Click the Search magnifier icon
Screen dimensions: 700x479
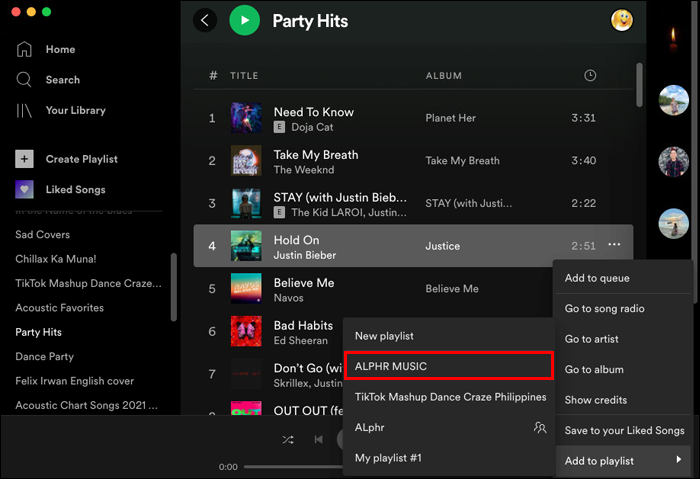tap(25, 80)
